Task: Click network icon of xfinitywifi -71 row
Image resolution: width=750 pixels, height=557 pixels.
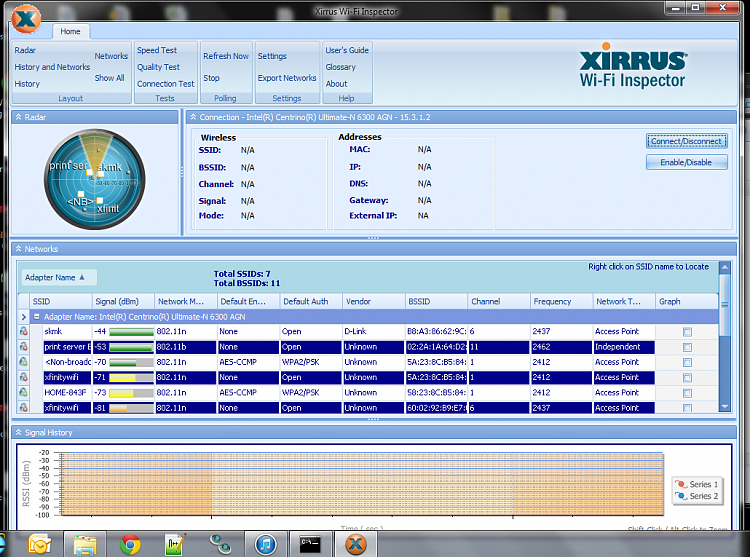Action: tap(23, 377)
